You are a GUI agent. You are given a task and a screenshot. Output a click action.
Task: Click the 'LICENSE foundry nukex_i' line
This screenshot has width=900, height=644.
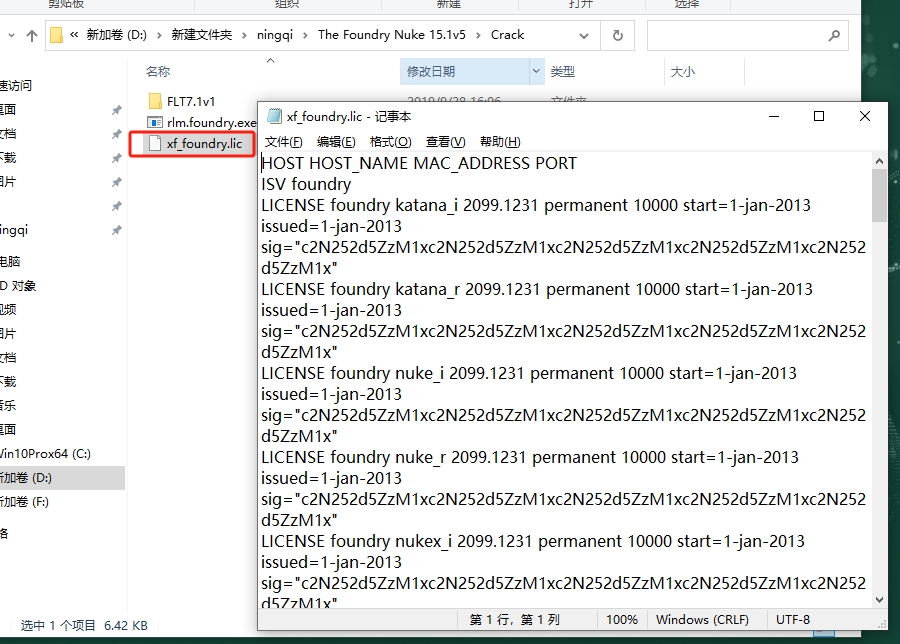coord(533,541)
